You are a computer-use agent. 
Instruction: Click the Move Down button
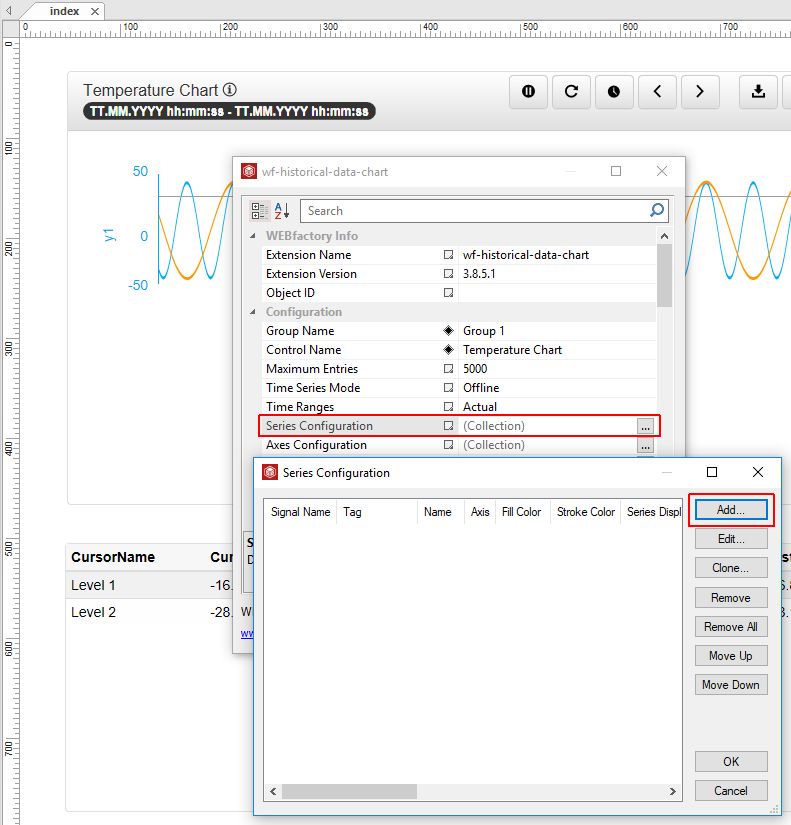click(x=731, y=685)
